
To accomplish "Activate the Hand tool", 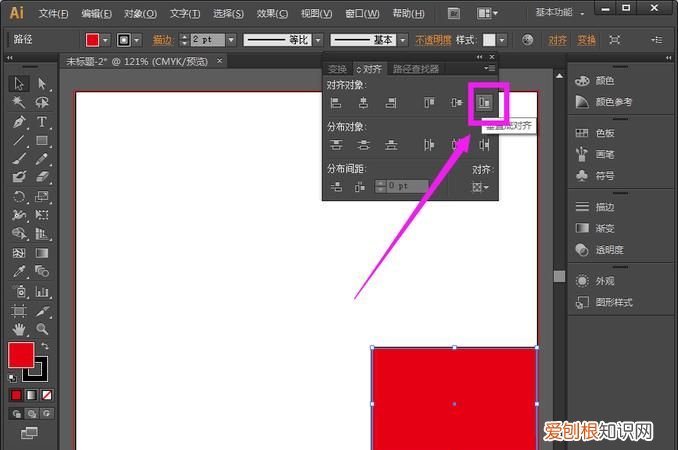I will [x=19, y=328].
